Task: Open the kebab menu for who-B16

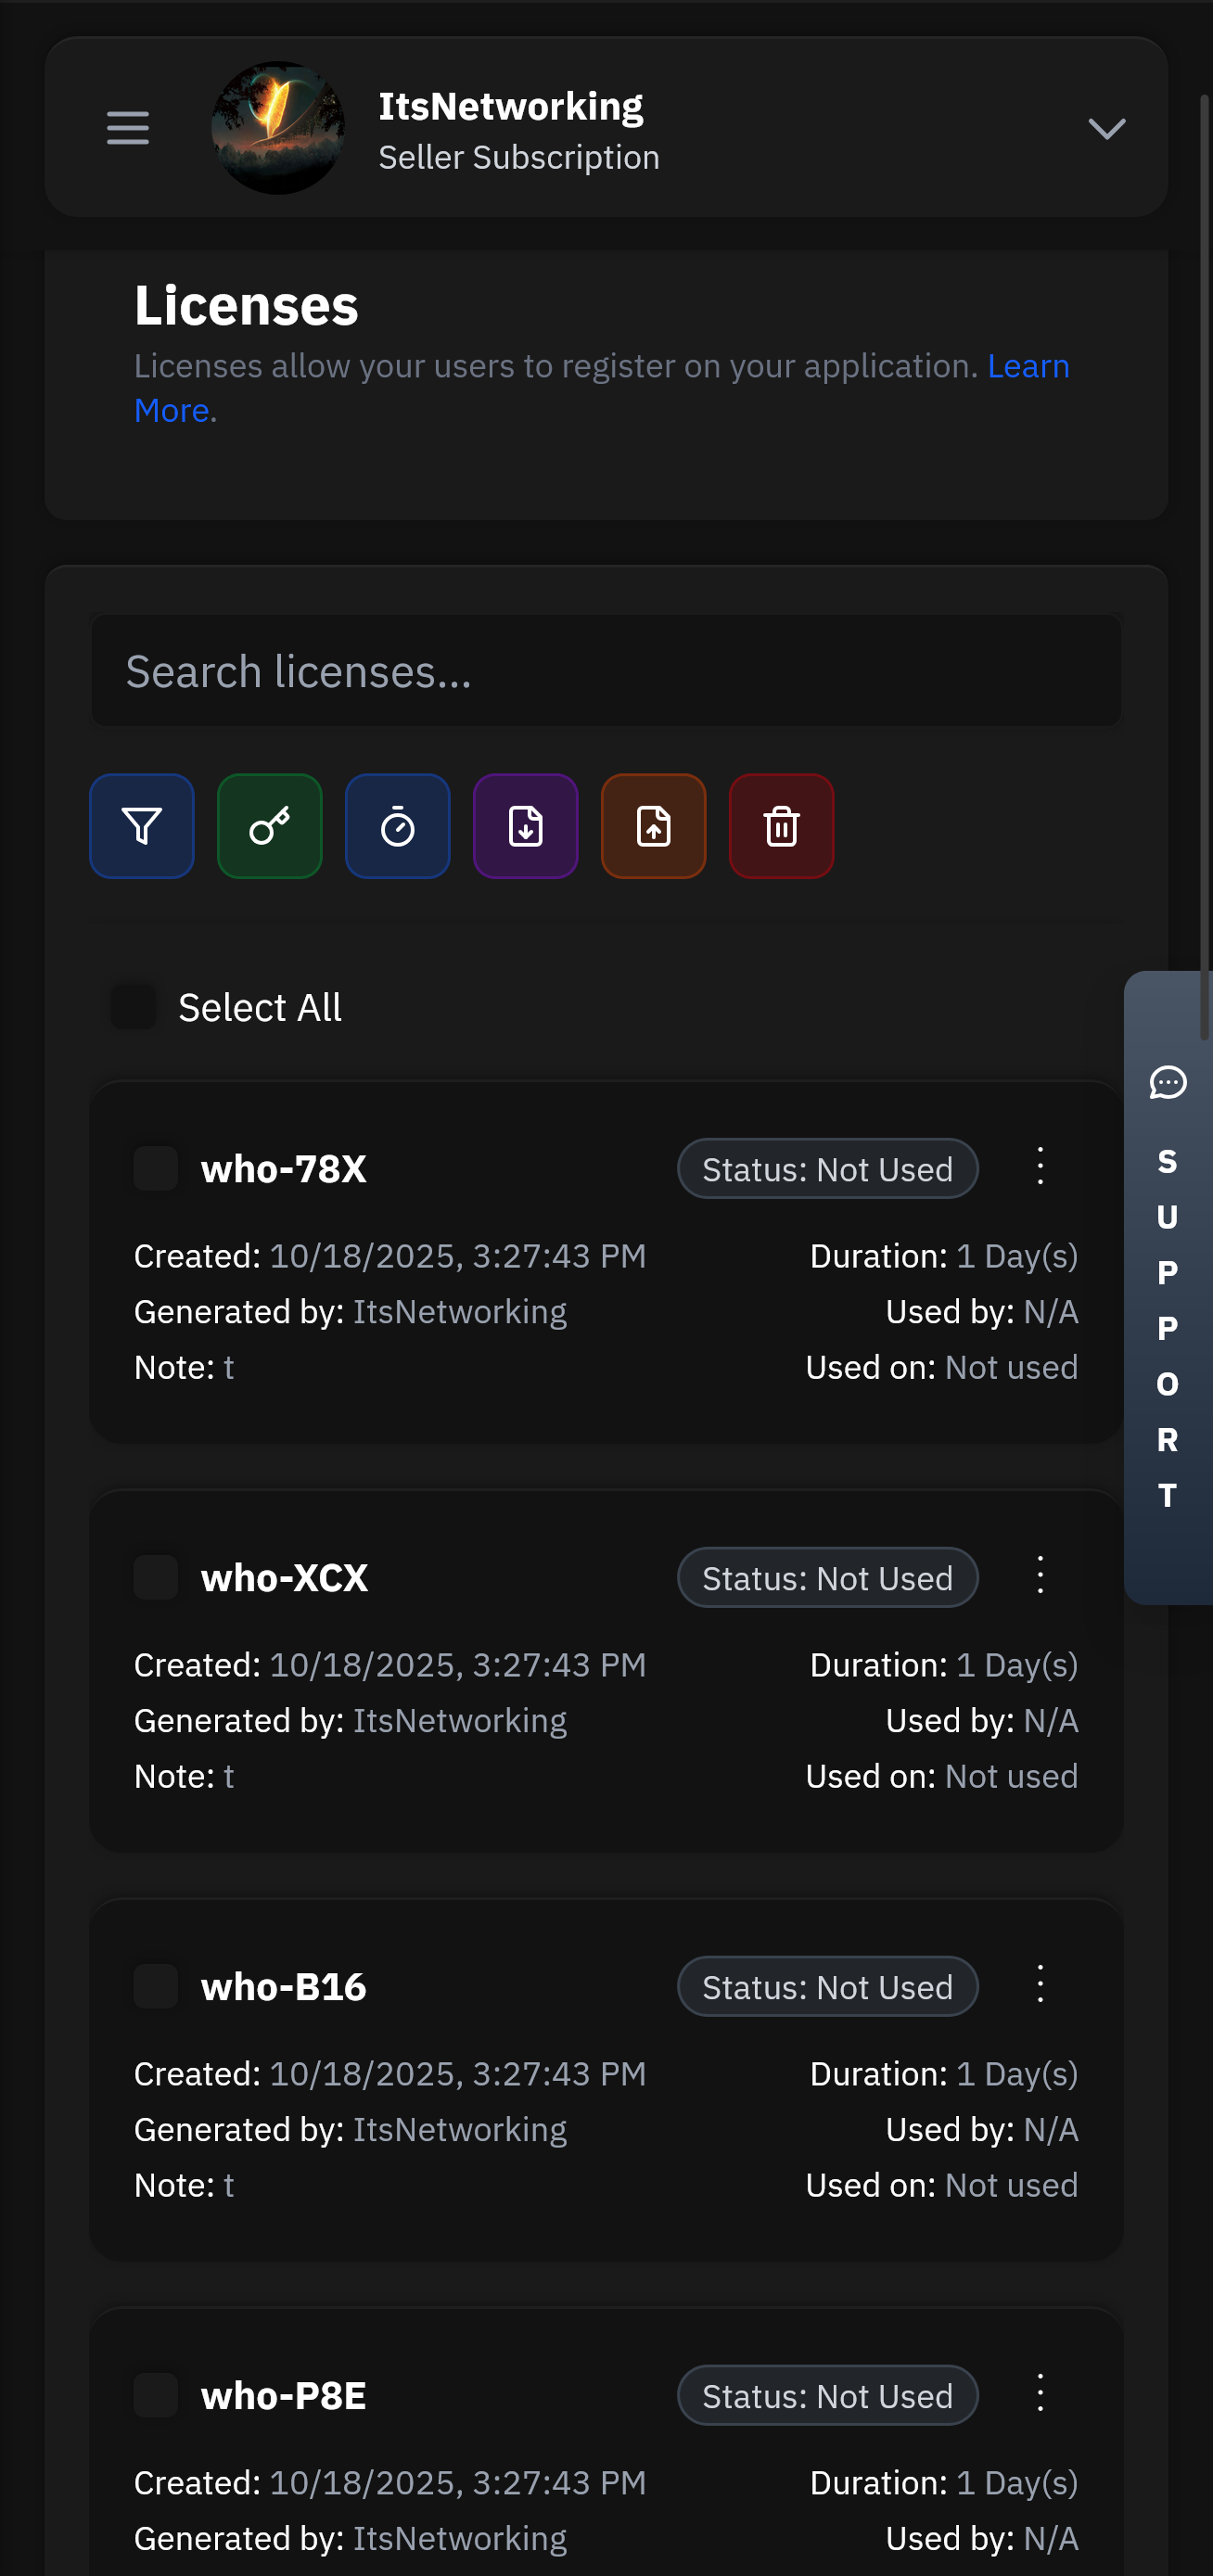Action: pos(1040,1985)
